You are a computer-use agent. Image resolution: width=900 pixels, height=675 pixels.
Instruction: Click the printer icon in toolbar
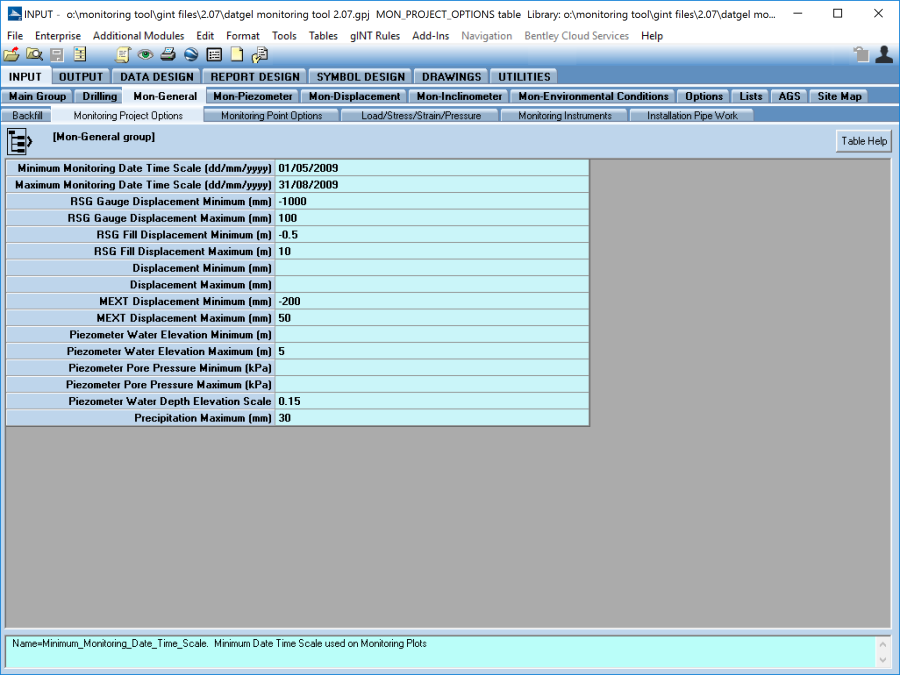click(169, 55)
